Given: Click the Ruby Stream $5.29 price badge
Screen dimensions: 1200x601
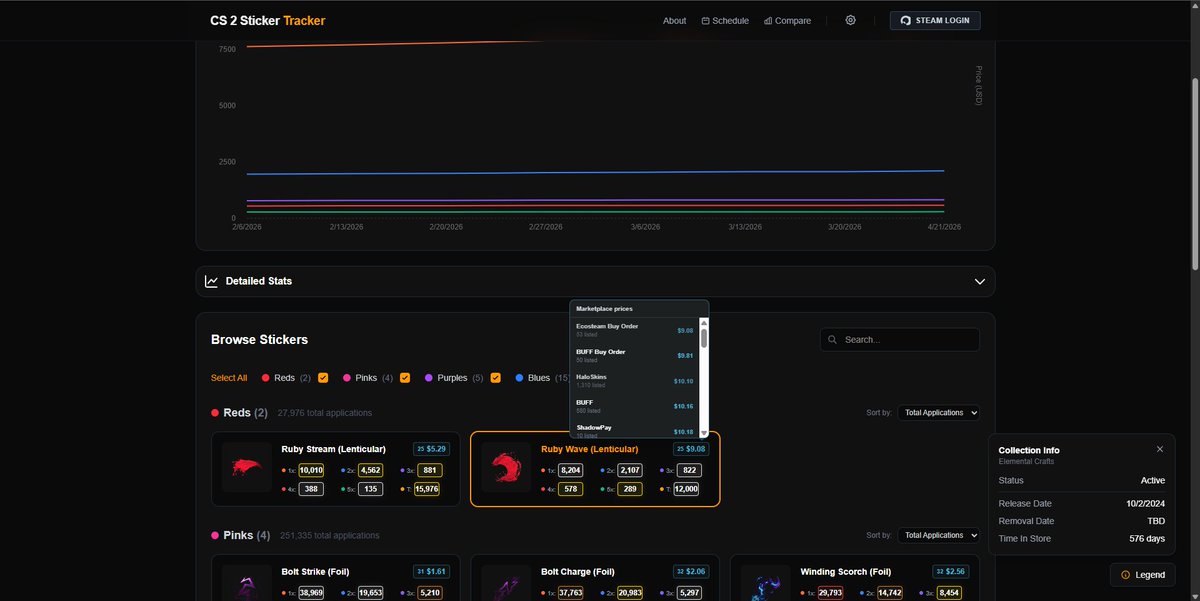Looking at the screenshot, I should pos(431,449).
